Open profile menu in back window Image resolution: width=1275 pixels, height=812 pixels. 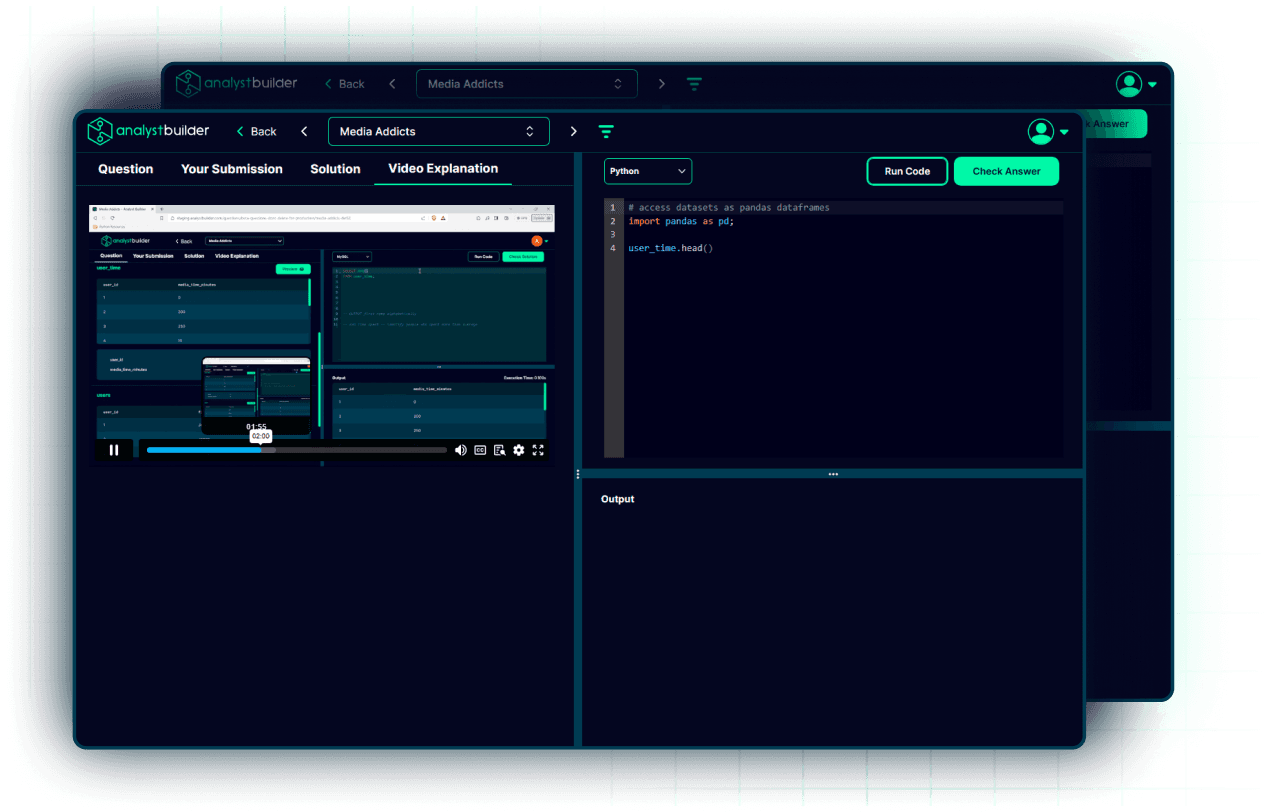(x=1137, y=84)
